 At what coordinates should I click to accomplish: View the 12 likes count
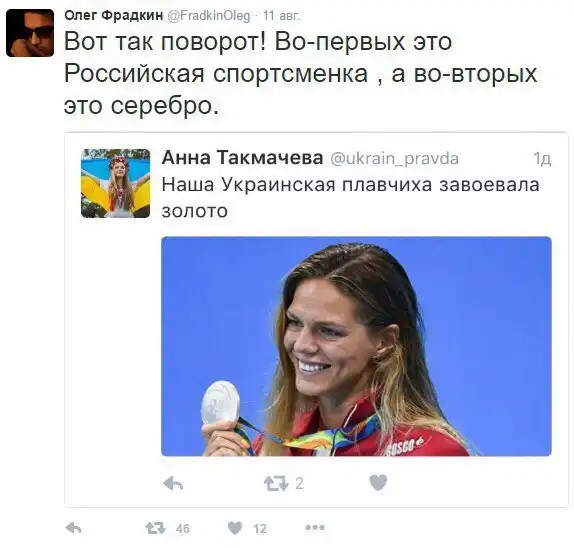tap(260, 529)
